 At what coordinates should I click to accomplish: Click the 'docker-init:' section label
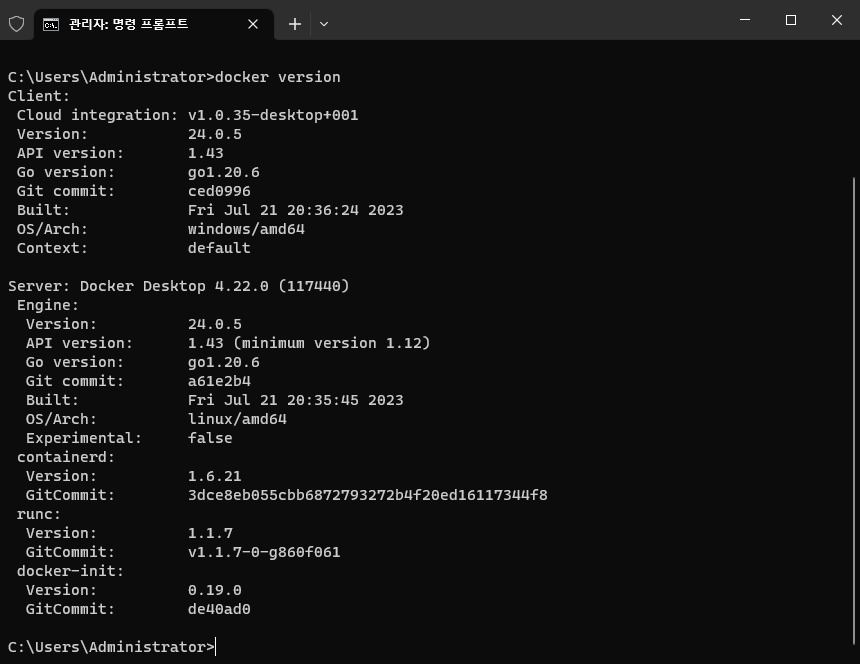pos(71,571)
